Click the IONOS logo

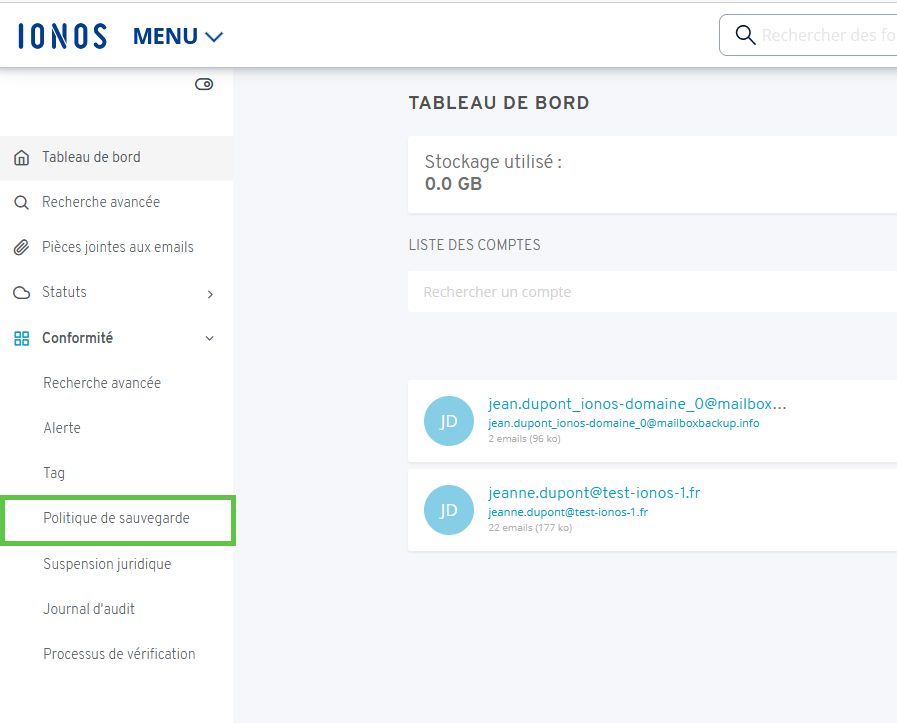pyautogui.click(x=62, y=36)
